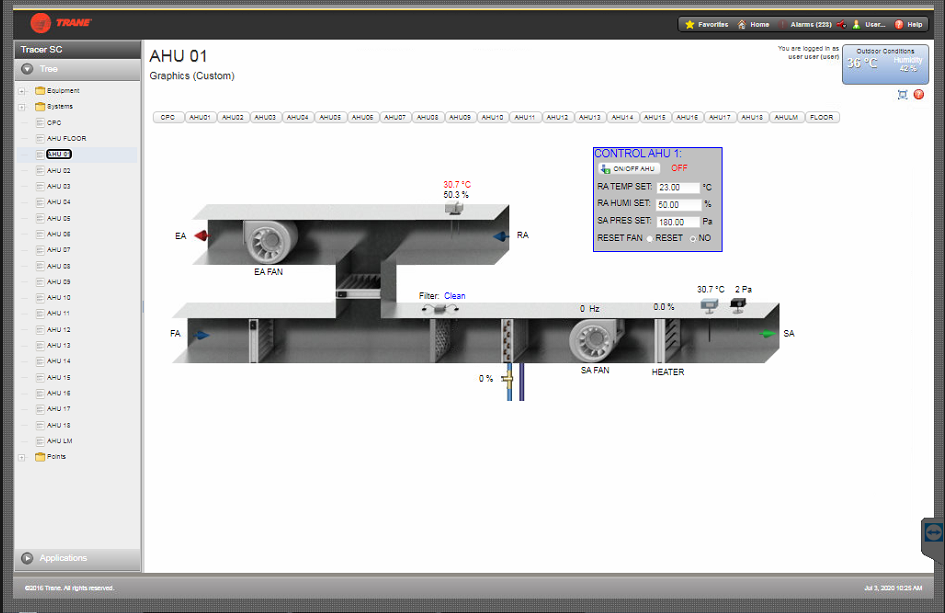Go to Home in the top bar
This screenshot has height=613, width=945.
pos(753,25)
